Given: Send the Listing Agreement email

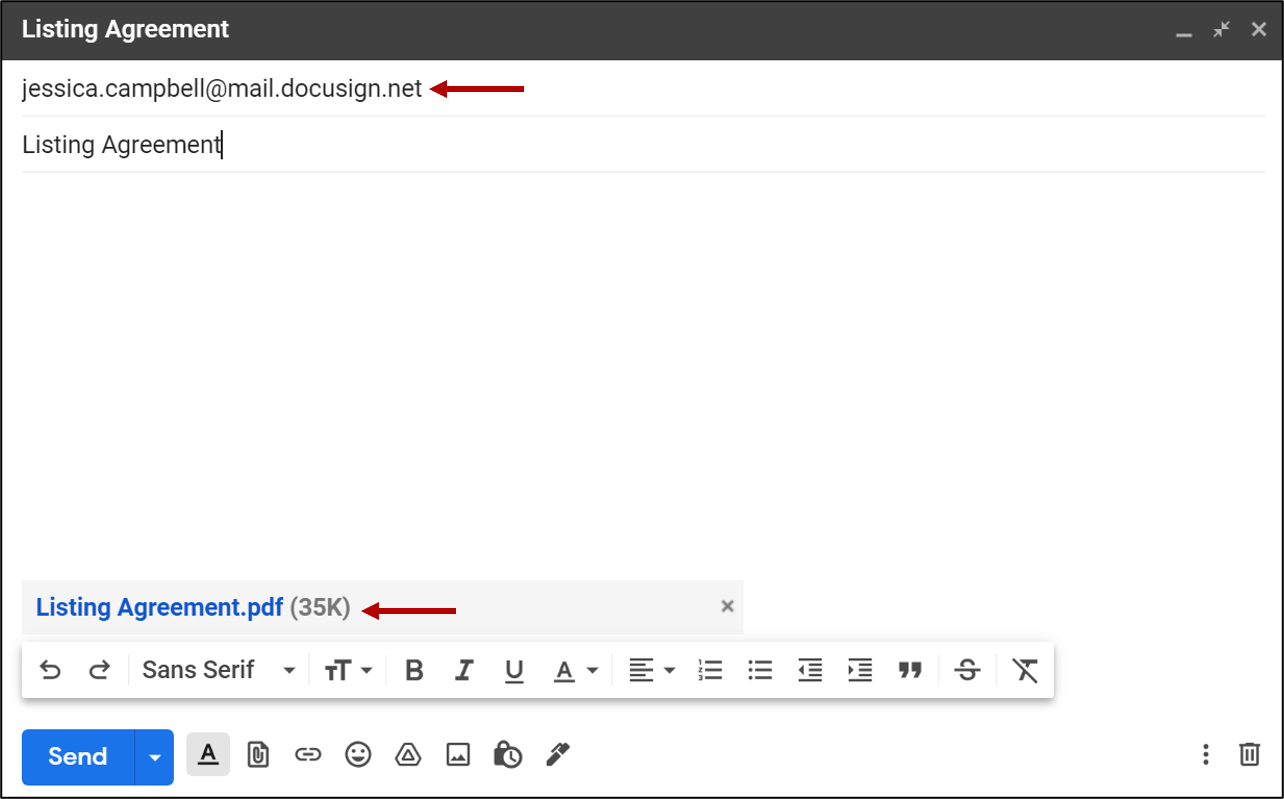Looking at the screenshot, I should [75, 757].
